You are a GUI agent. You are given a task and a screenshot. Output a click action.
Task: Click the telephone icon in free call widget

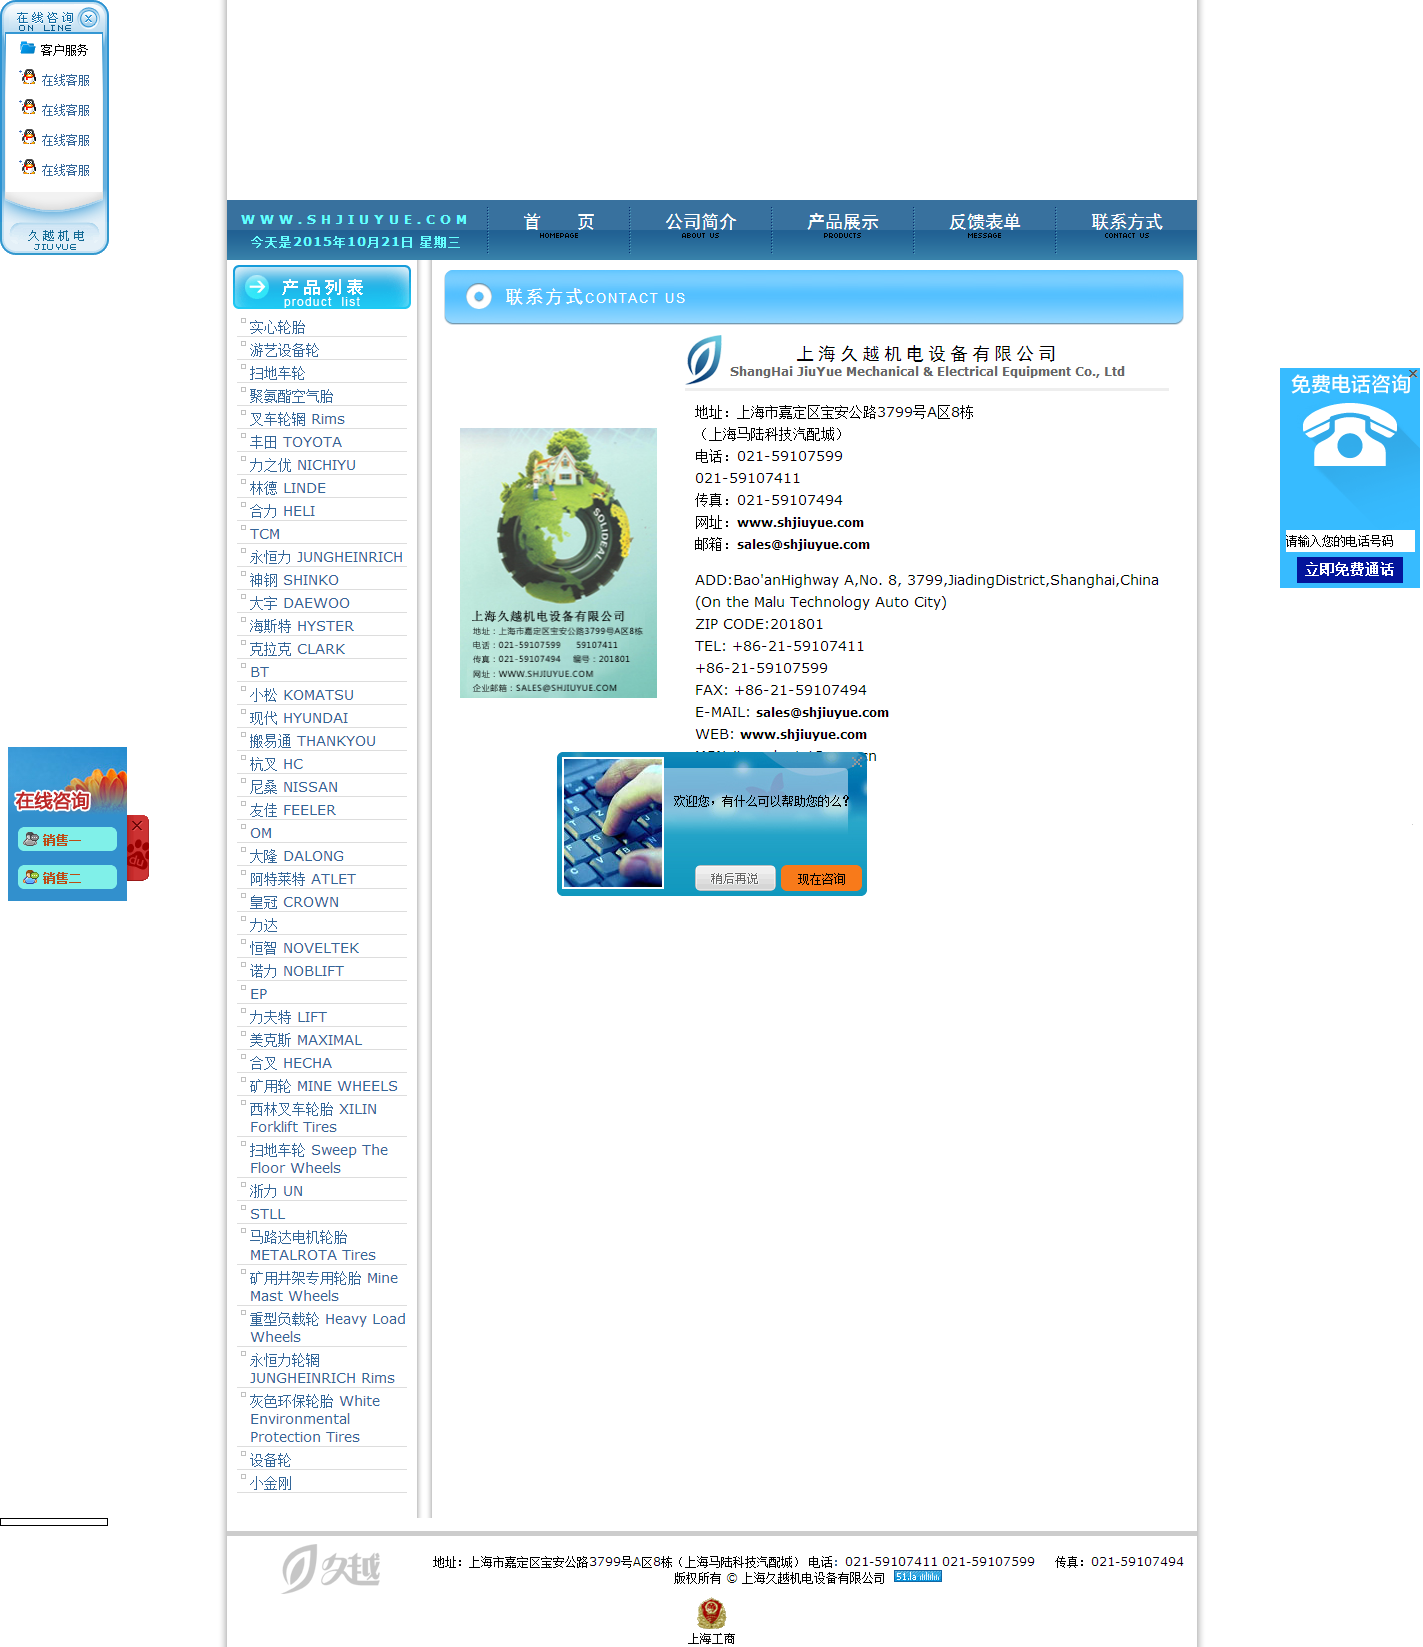pos(1349,436)
